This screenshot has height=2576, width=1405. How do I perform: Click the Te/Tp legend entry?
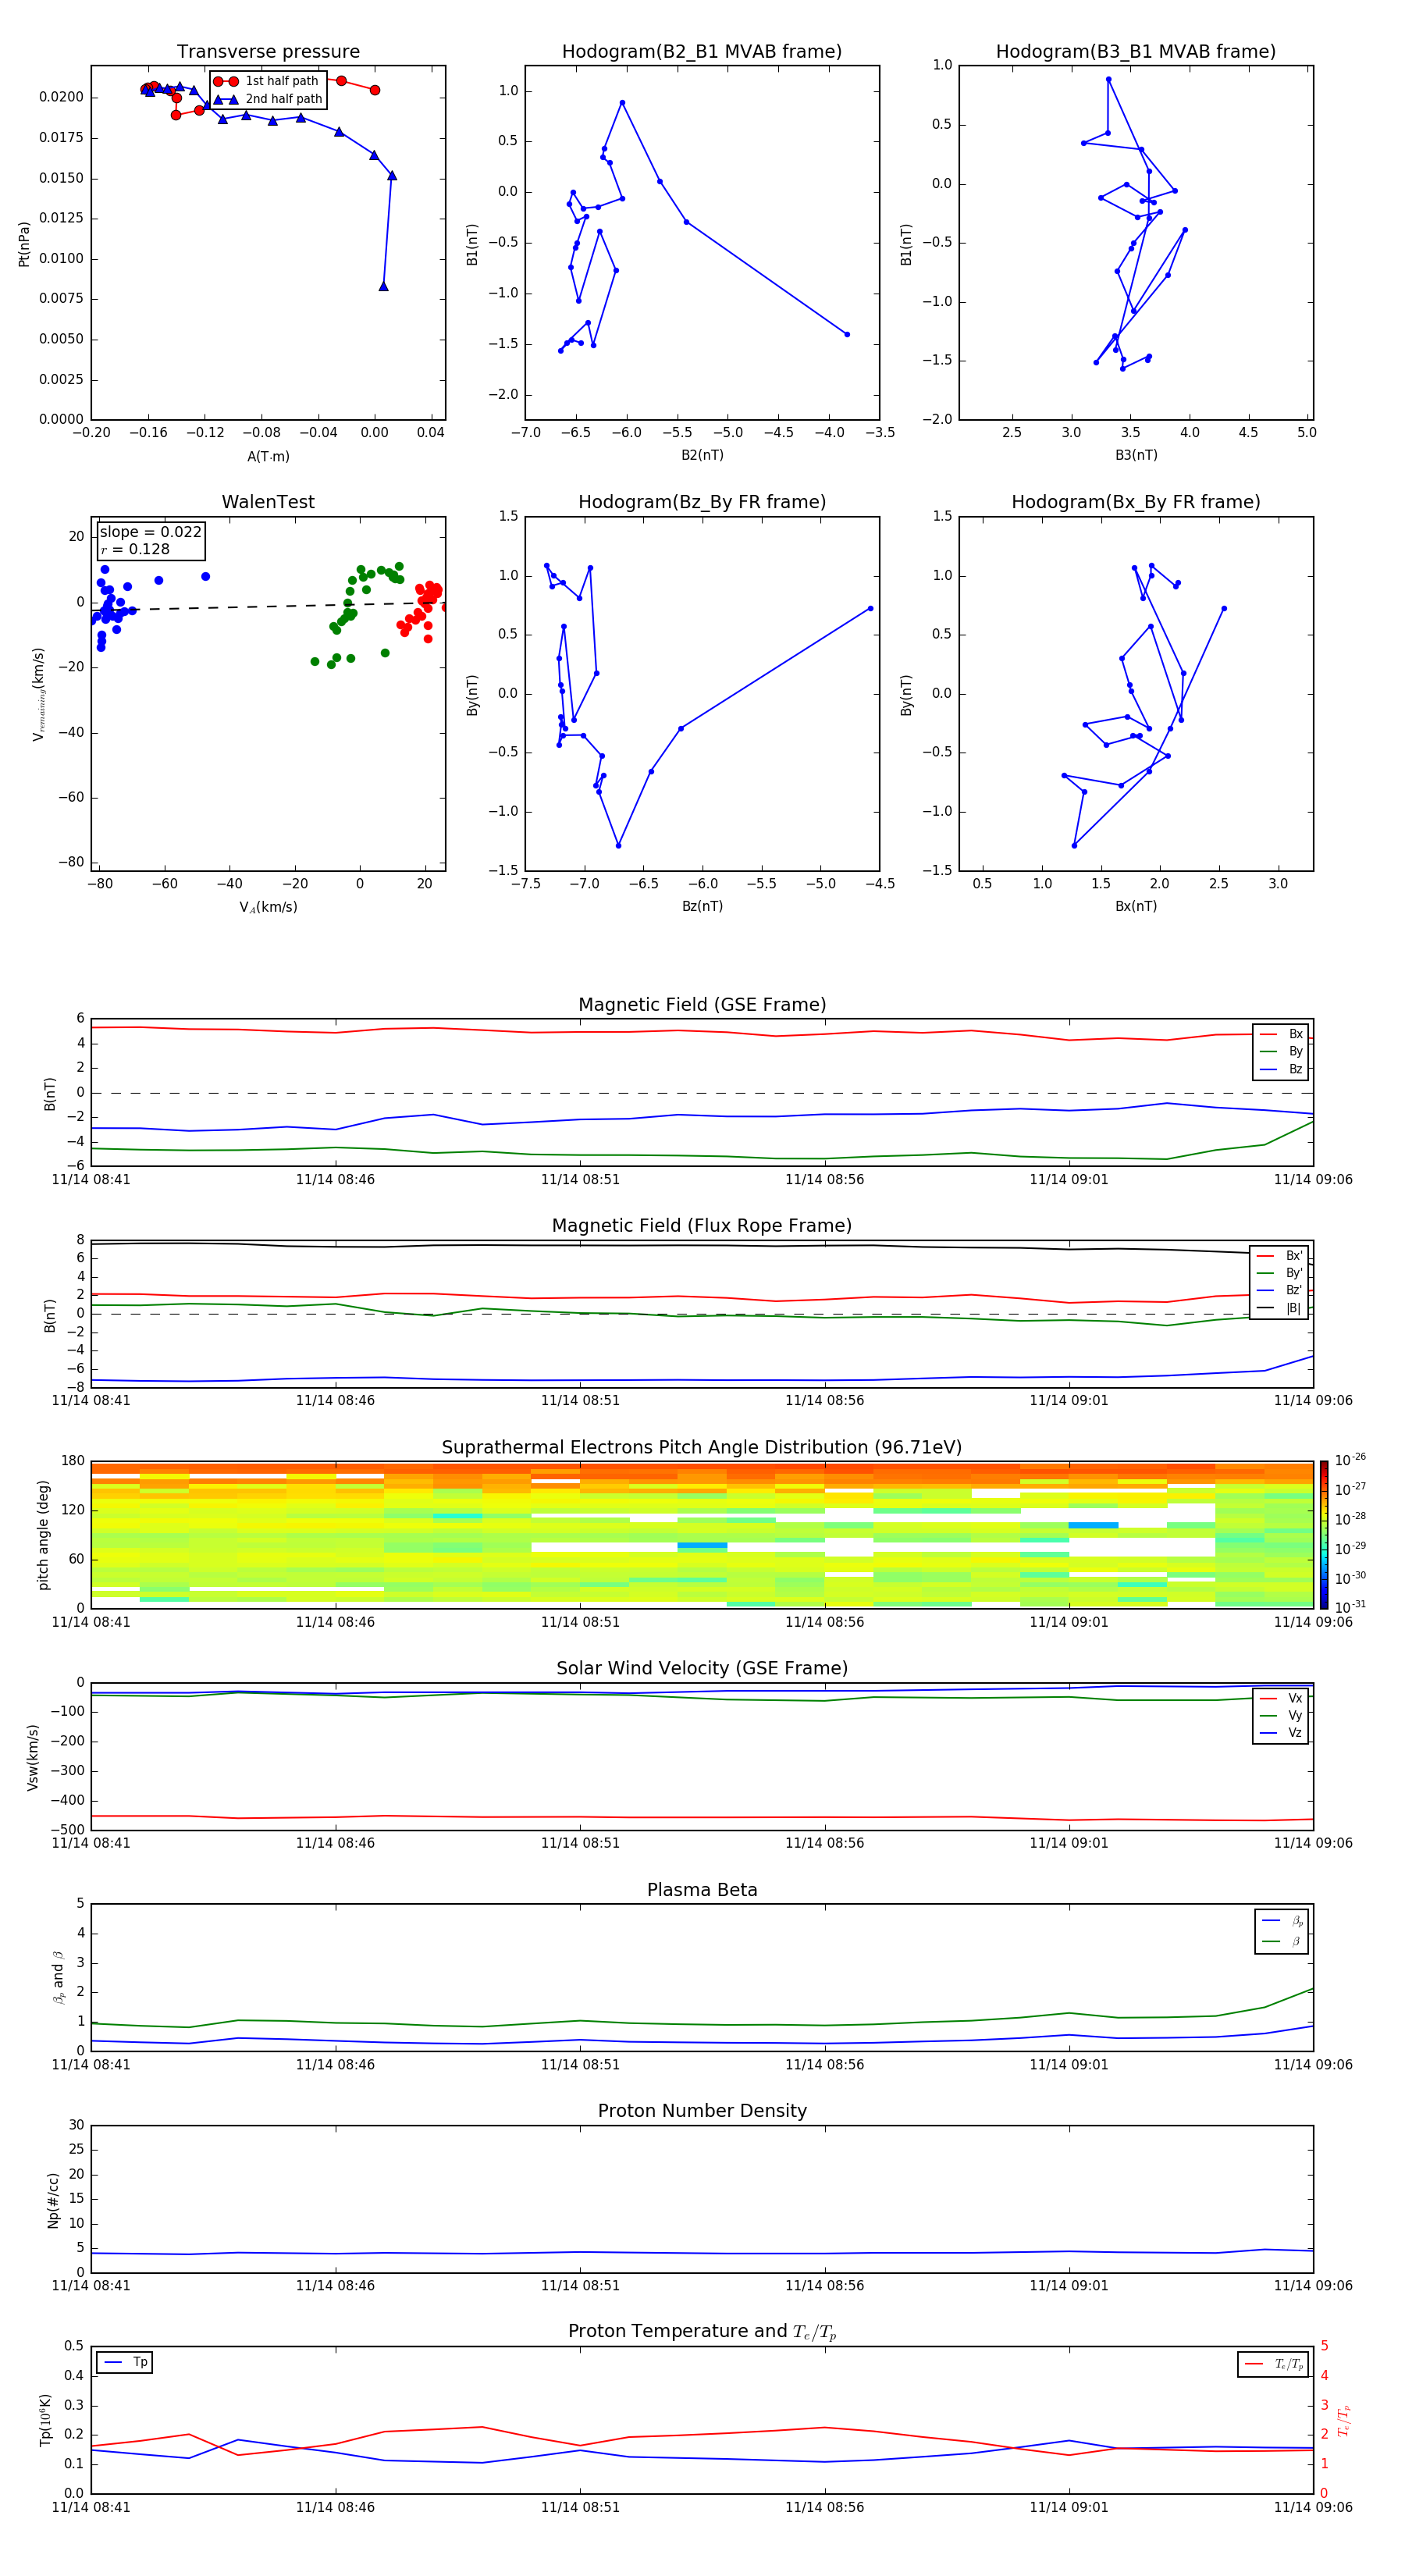1274,2364
